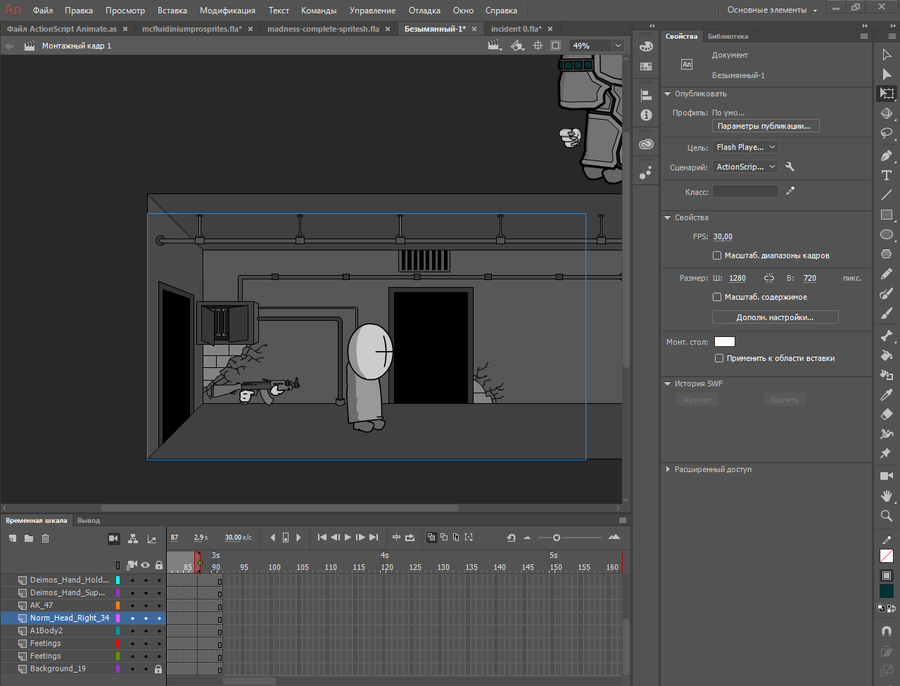Choose the Zoom magnifier tool

886,516
